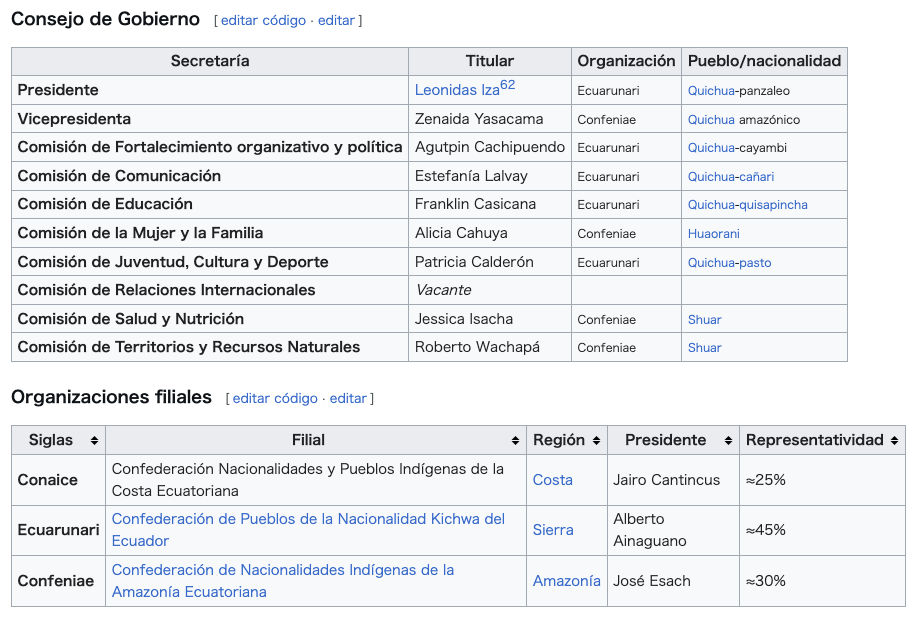Sort table by Presidente column arrows

click(729, 441)
